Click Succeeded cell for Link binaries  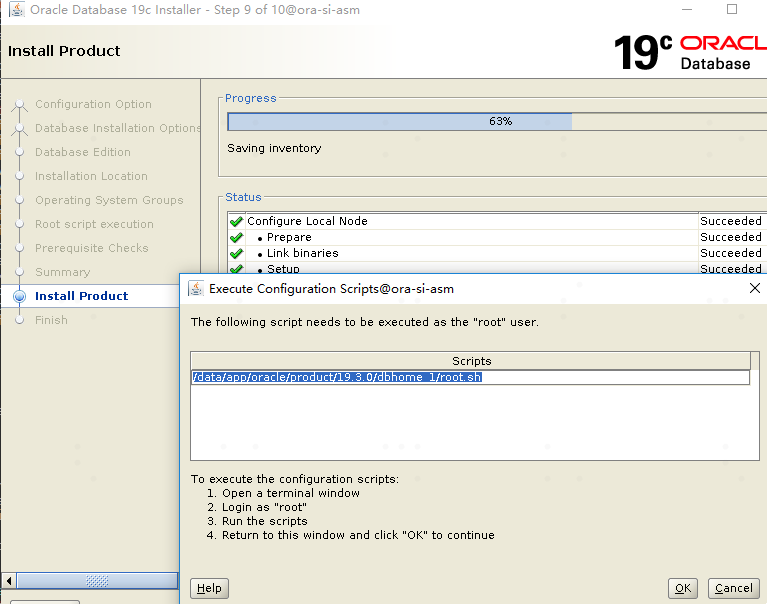tap(731, 253)
